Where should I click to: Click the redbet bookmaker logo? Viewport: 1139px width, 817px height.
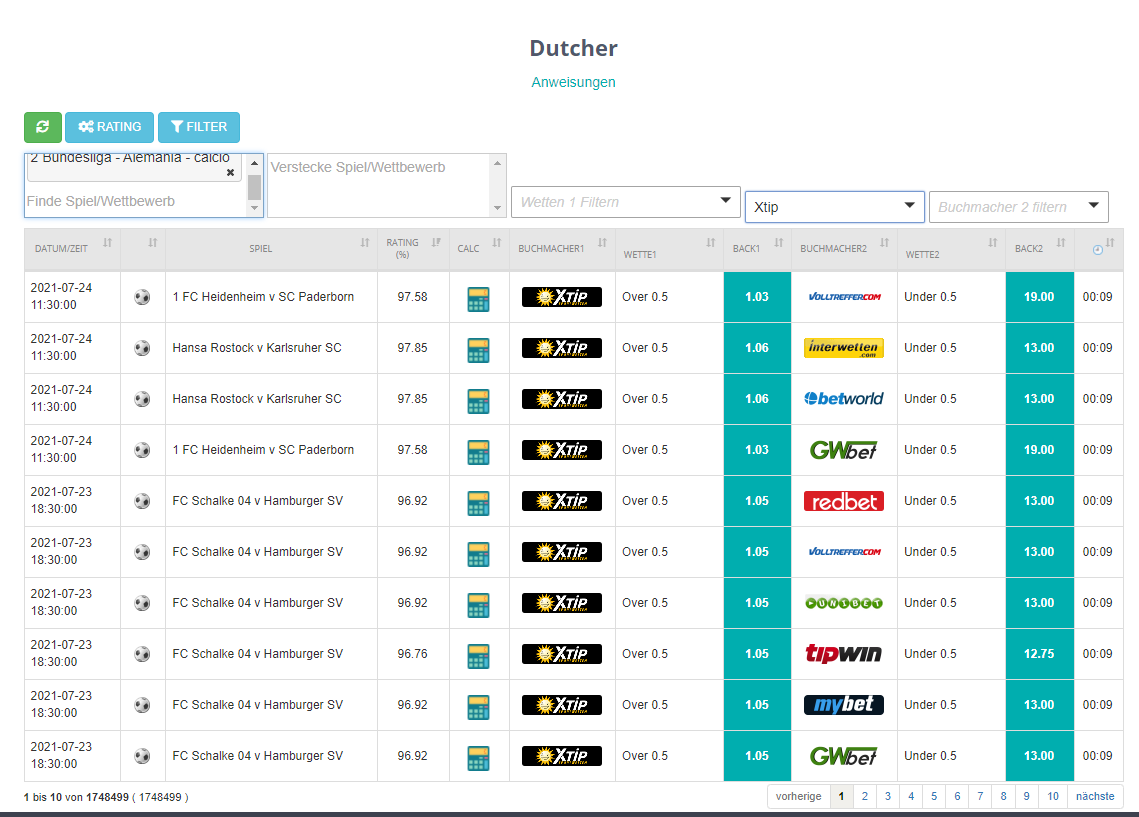point(844,501)
